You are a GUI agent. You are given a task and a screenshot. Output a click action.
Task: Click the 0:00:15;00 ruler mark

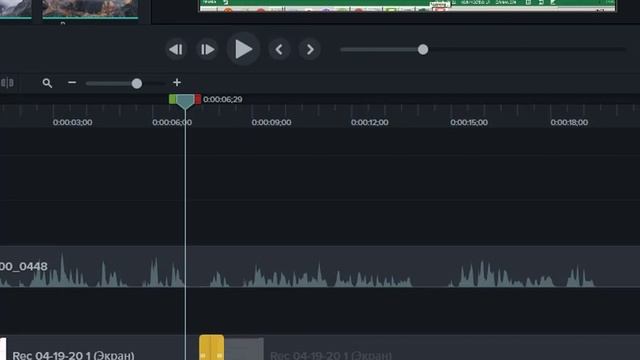point(469,122)
